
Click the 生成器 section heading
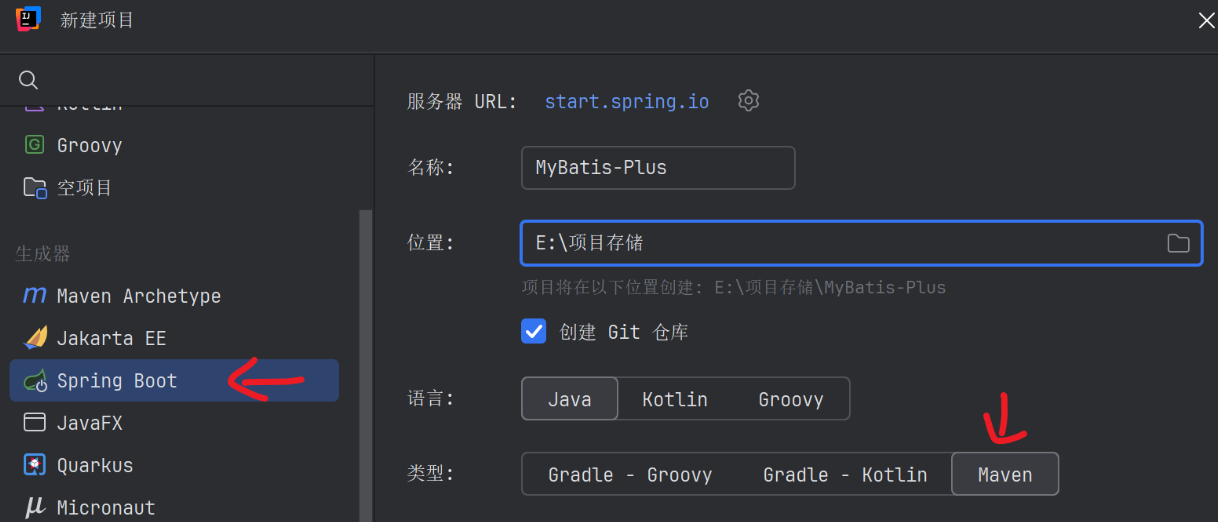click(43, 254)
